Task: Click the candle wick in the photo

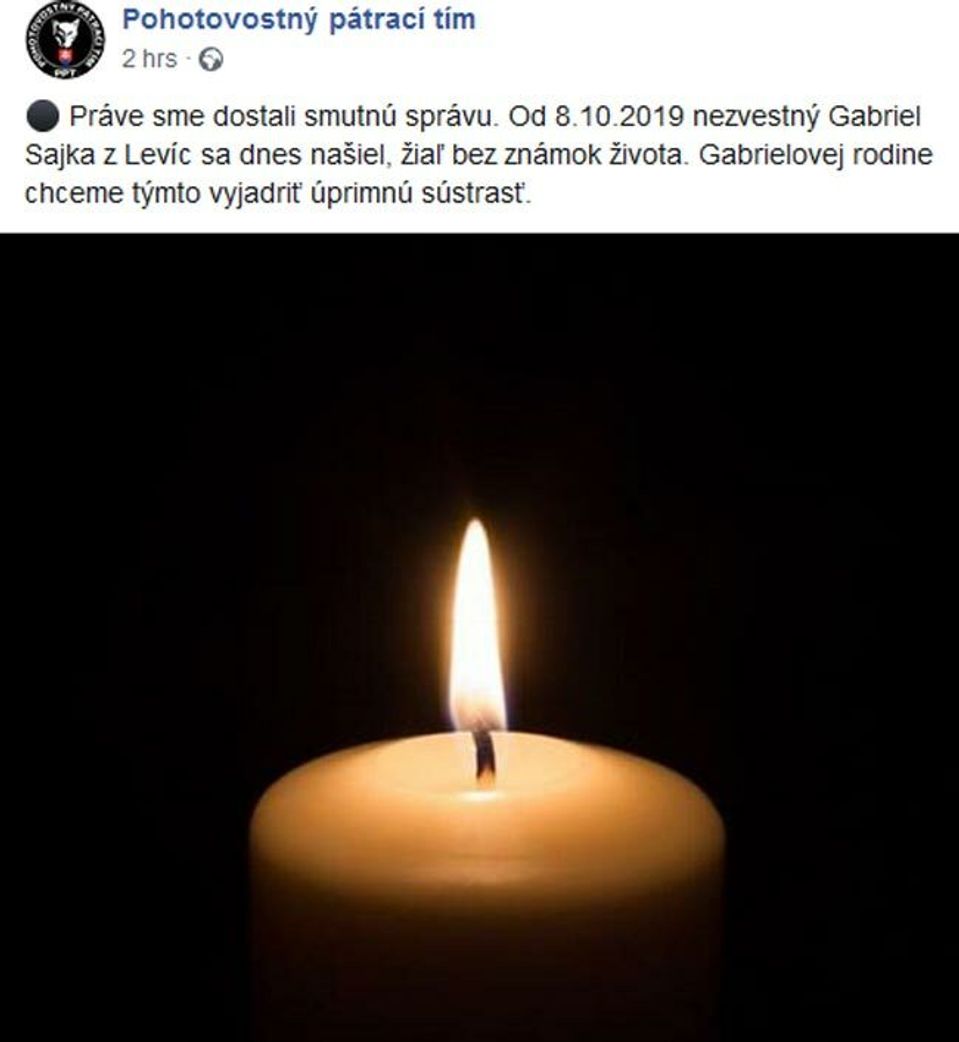Action: click(x=485, y=756)
